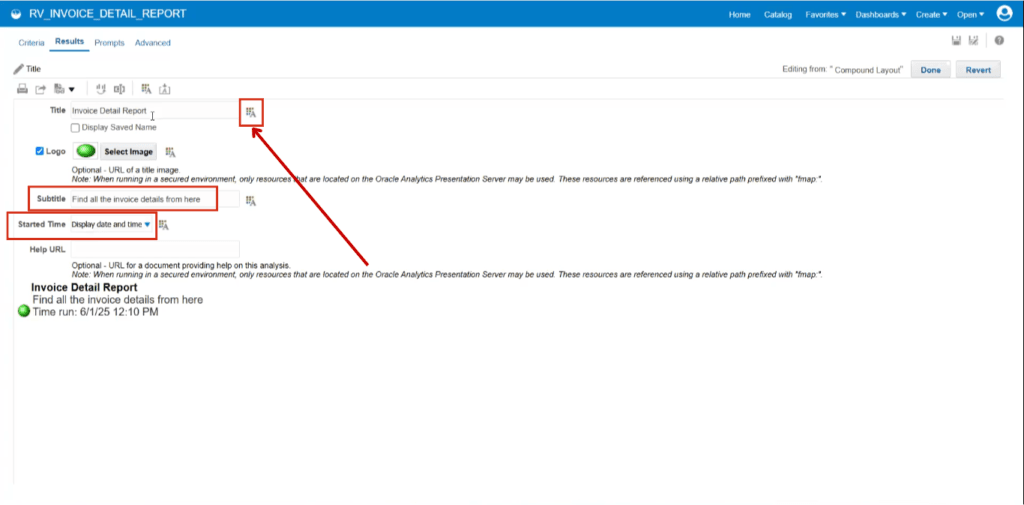The image size is (1024, 505).
Task: Check the Display Saved Name checkbox
Action: [75, 128]
